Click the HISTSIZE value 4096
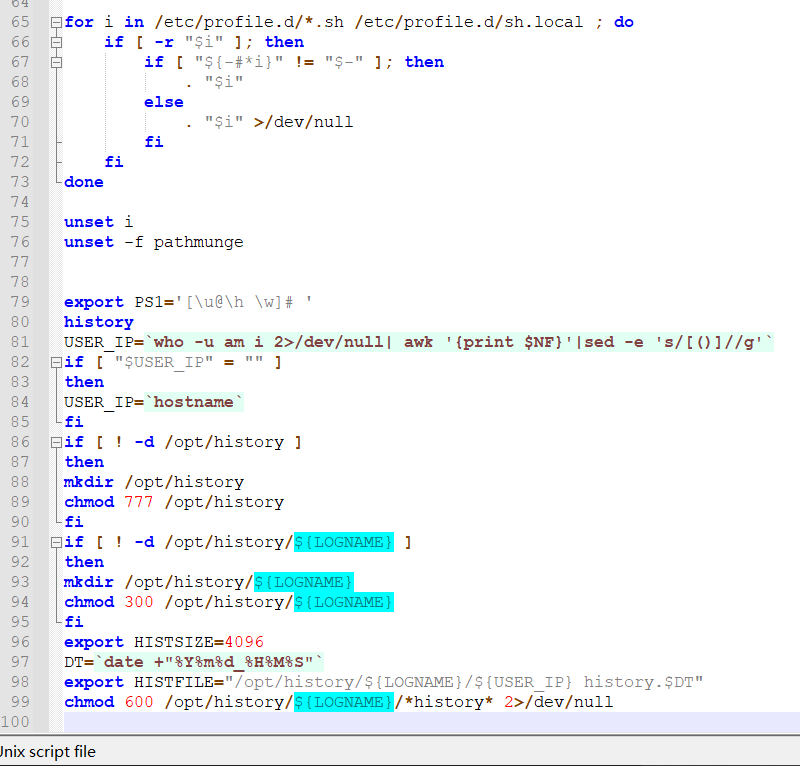 click(x=244, y=642)
